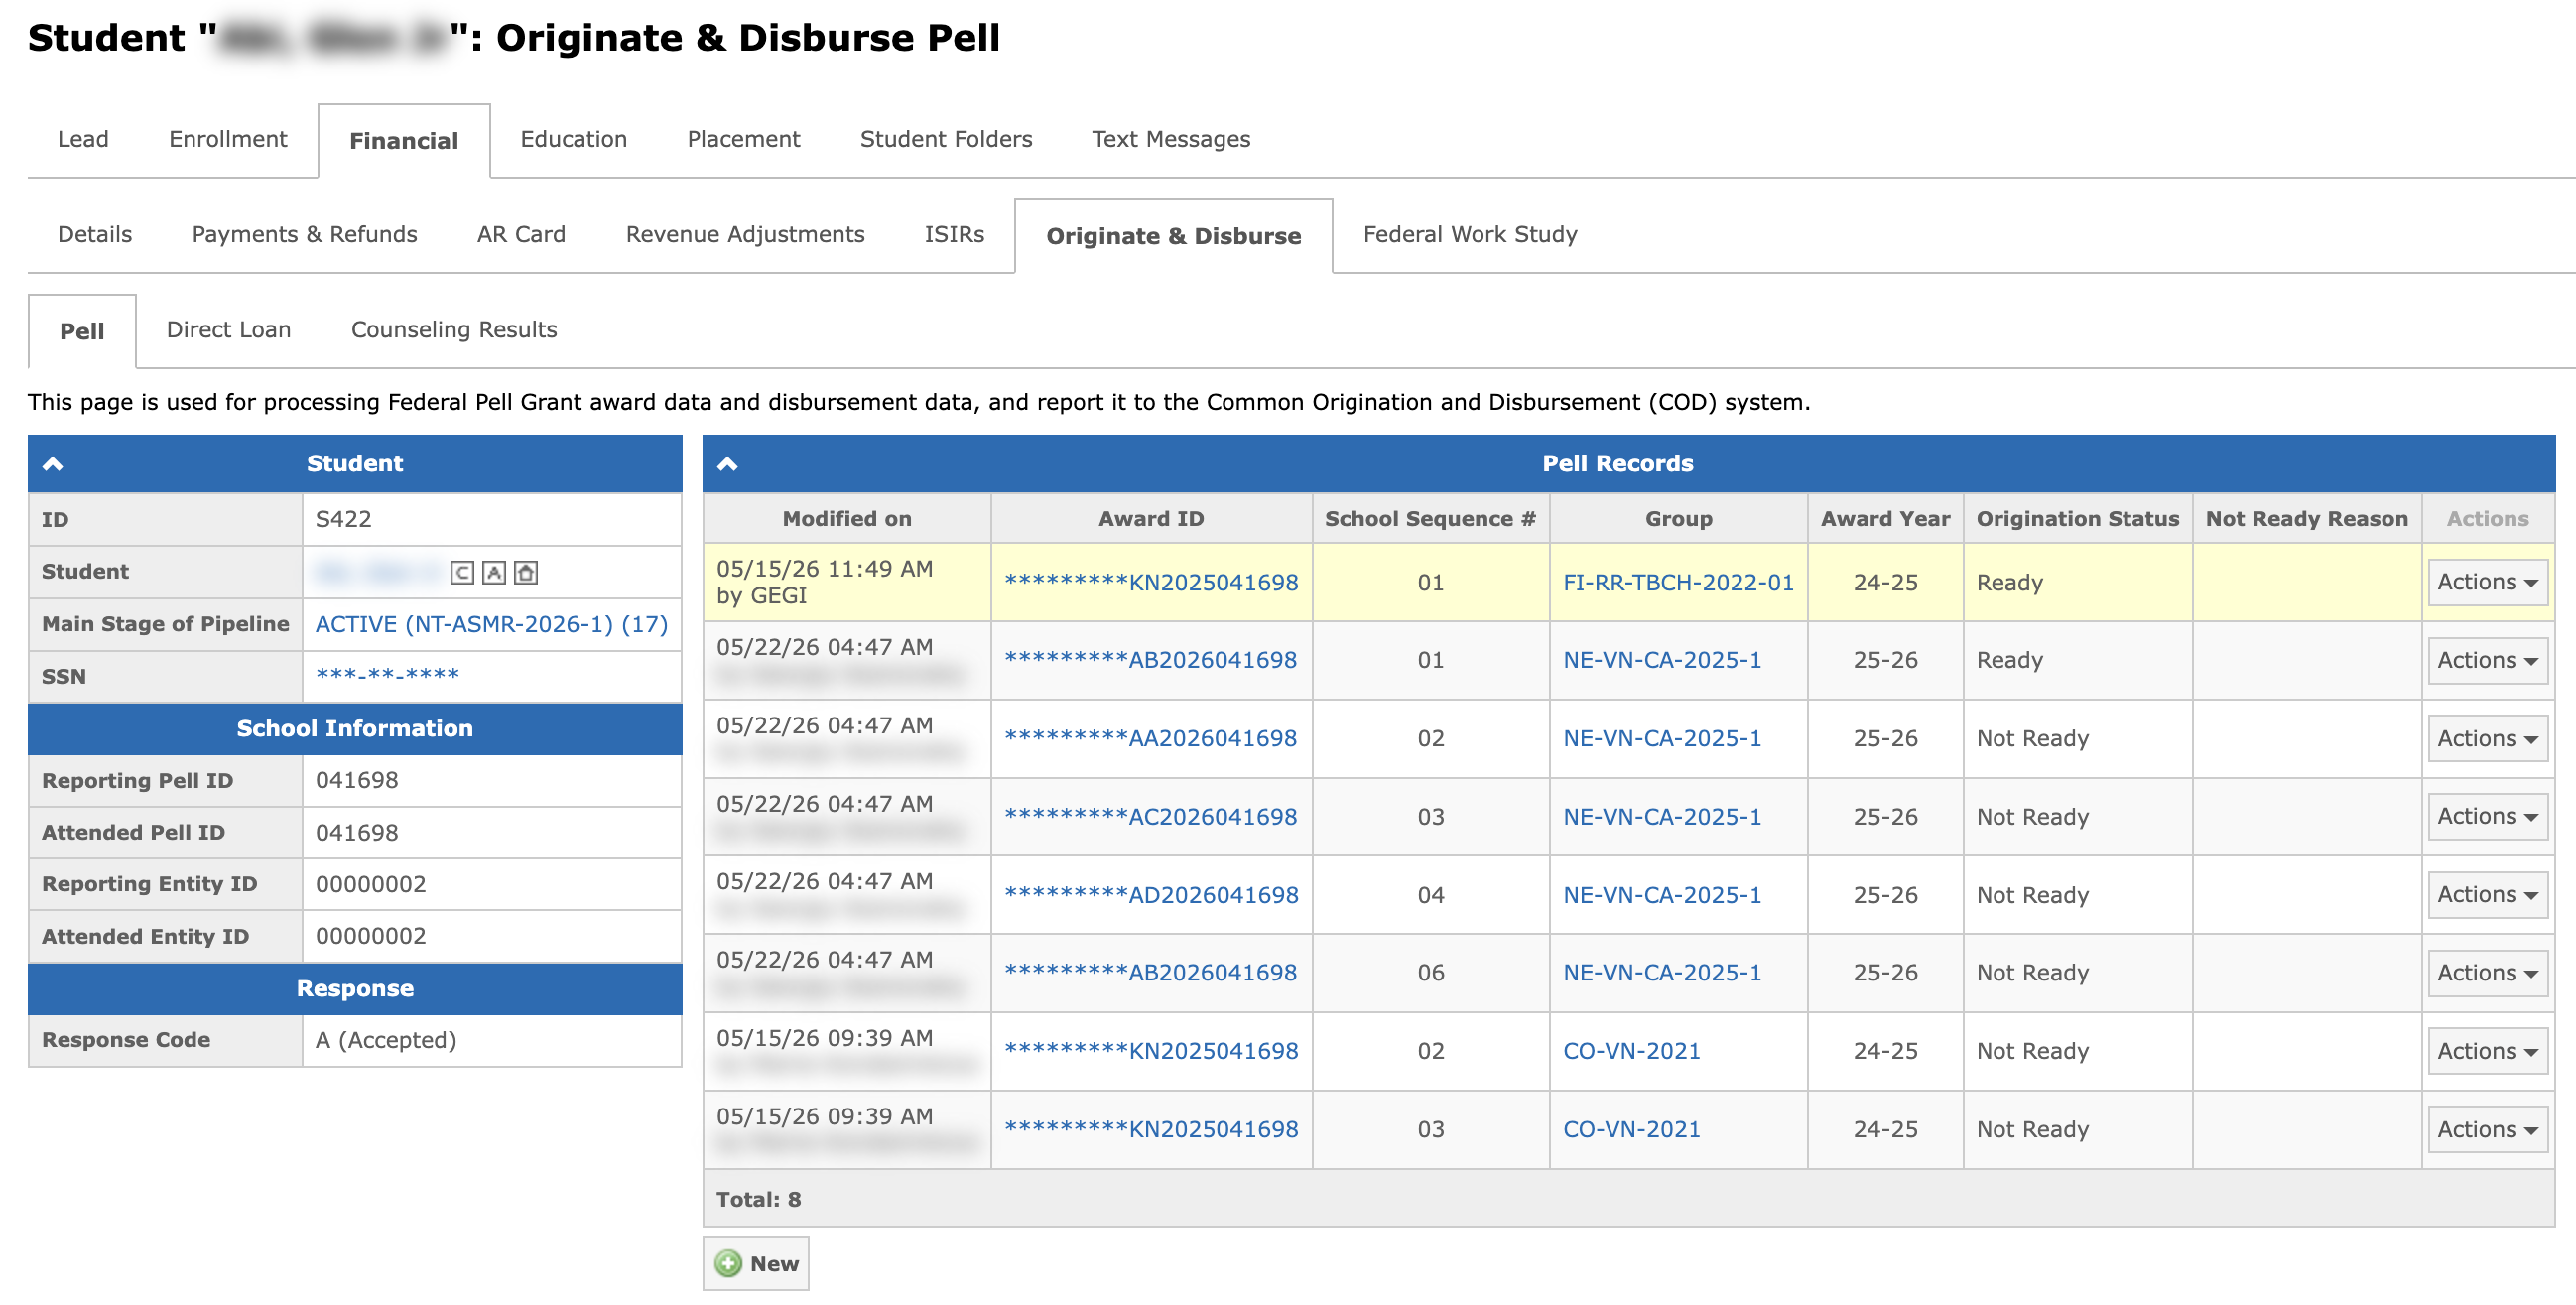Open Actions dropdown for the sequence 06 row
2576x1305 pixels.
(2487, 972)
